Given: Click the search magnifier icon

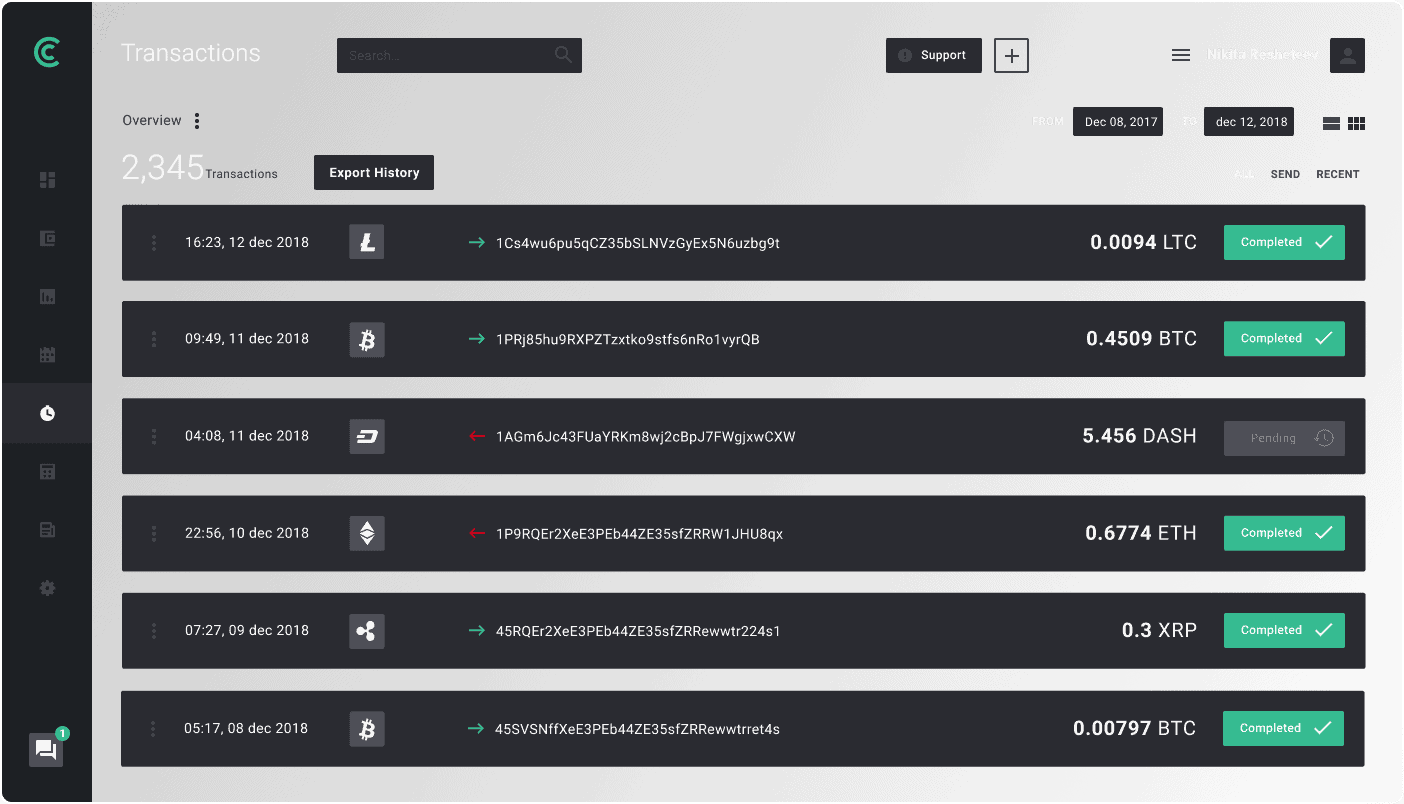Looking at the screenshot, I should click(564, 55).
